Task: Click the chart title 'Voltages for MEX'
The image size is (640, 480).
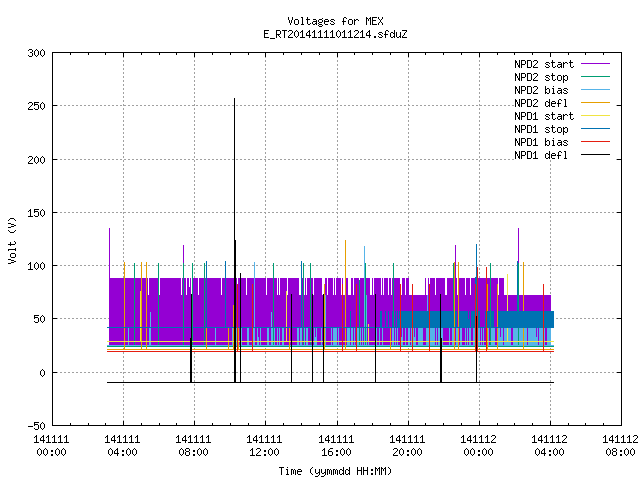Action: (335, 21)
